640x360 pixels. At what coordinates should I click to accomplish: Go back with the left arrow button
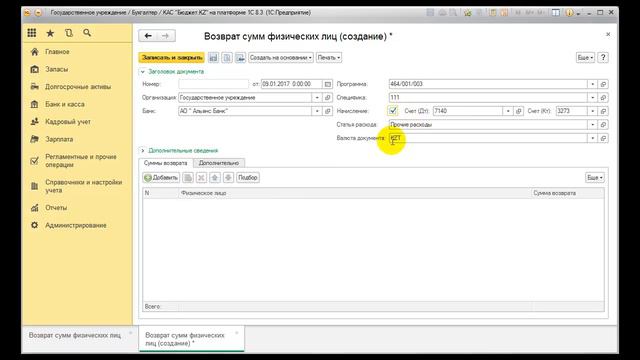click(148, 36)
